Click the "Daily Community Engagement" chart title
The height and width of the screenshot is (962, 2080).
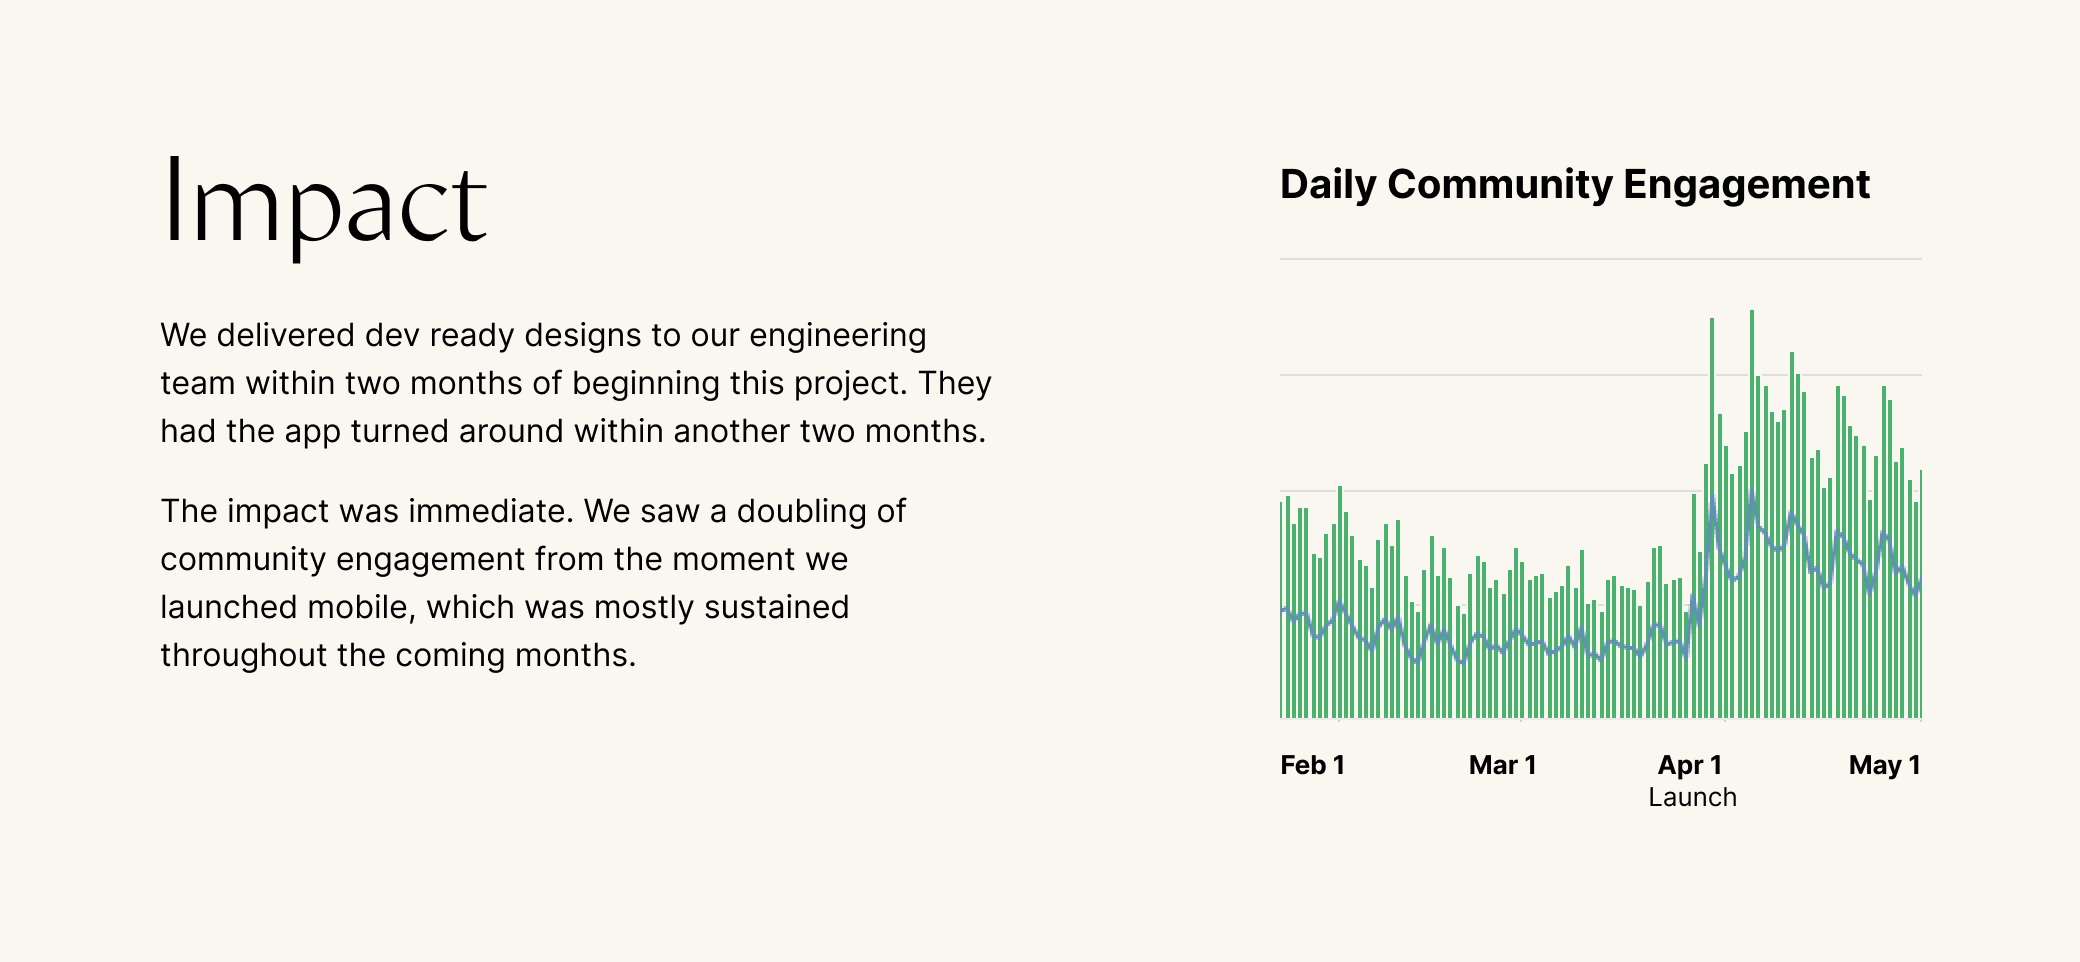[1574, 185]
